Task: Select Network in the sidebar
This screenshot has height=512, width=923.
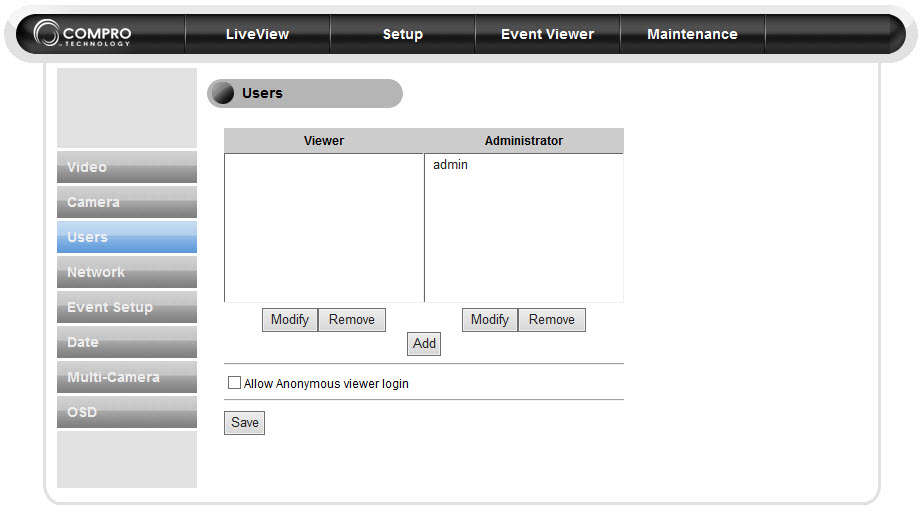Action: [x=127, y=272]
